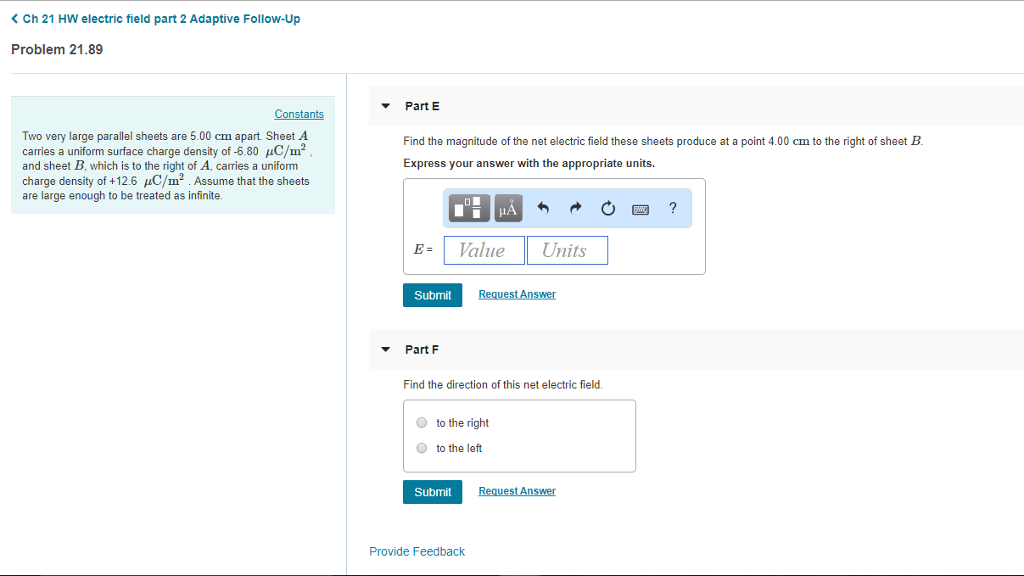Reset the answer using the circular reset icon
Viewport: 1024px width, 576px height.
pyautogui.click(x=607, y=207)
